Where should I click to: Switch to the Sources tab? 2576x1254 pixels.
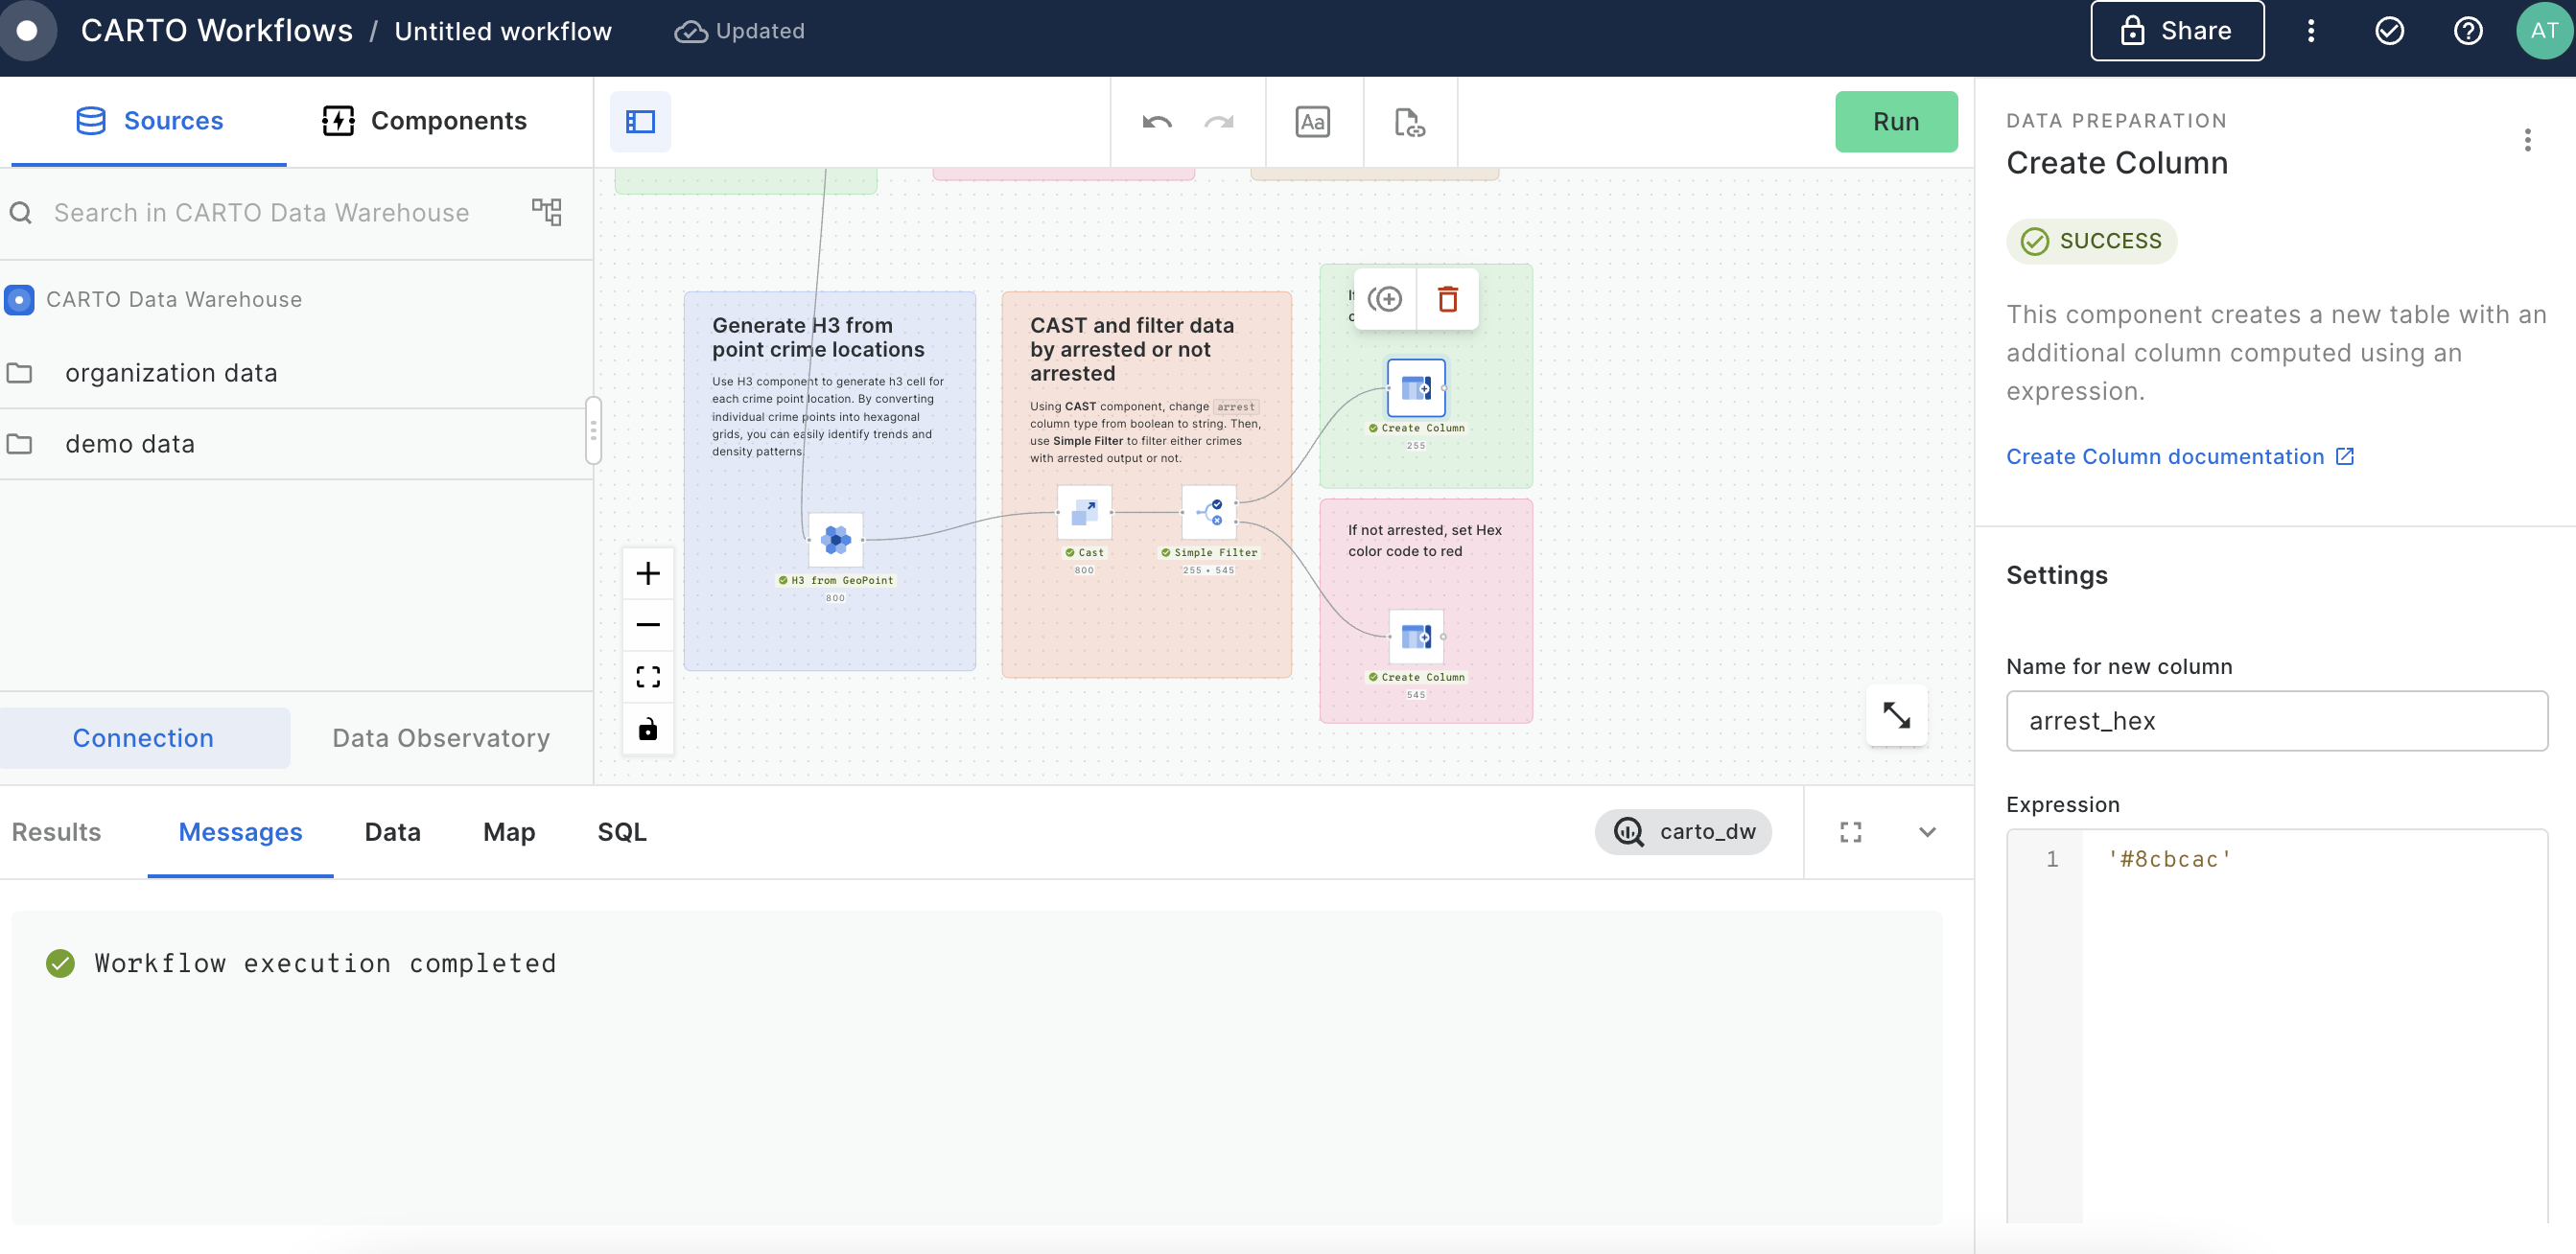149,121
